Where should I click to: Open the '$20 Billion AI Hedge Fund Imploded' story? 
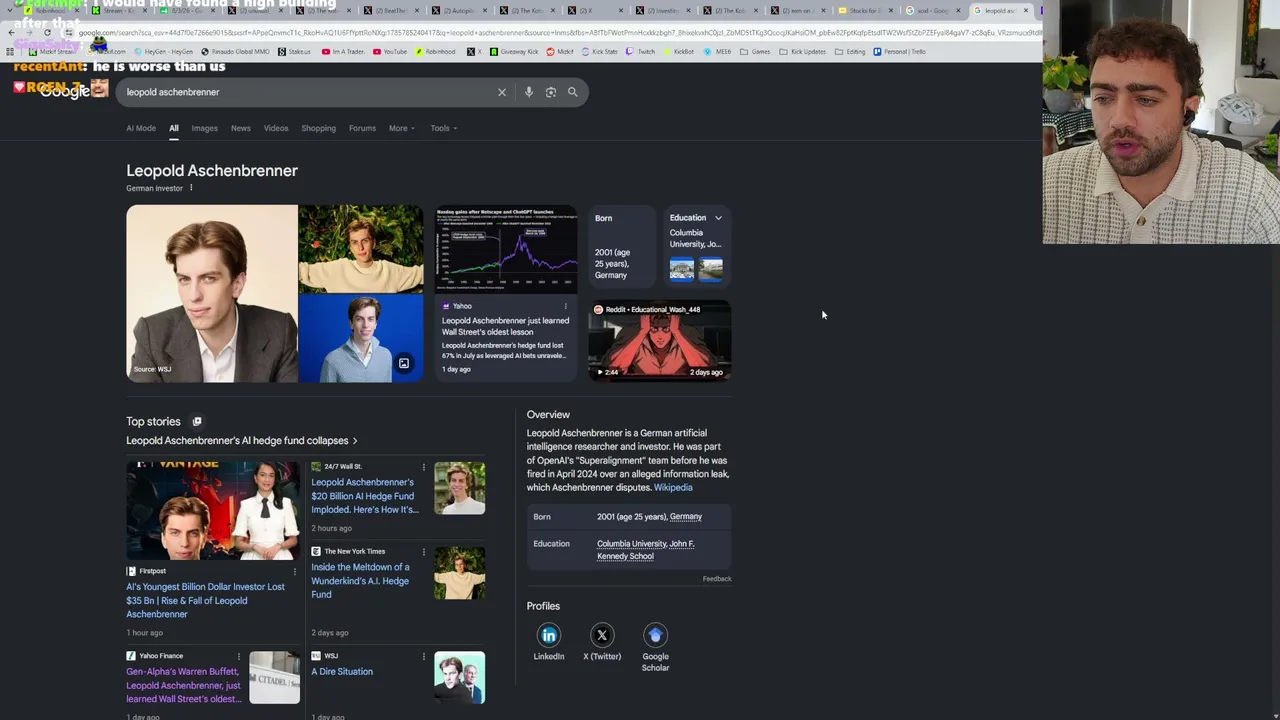click(365, 496)
